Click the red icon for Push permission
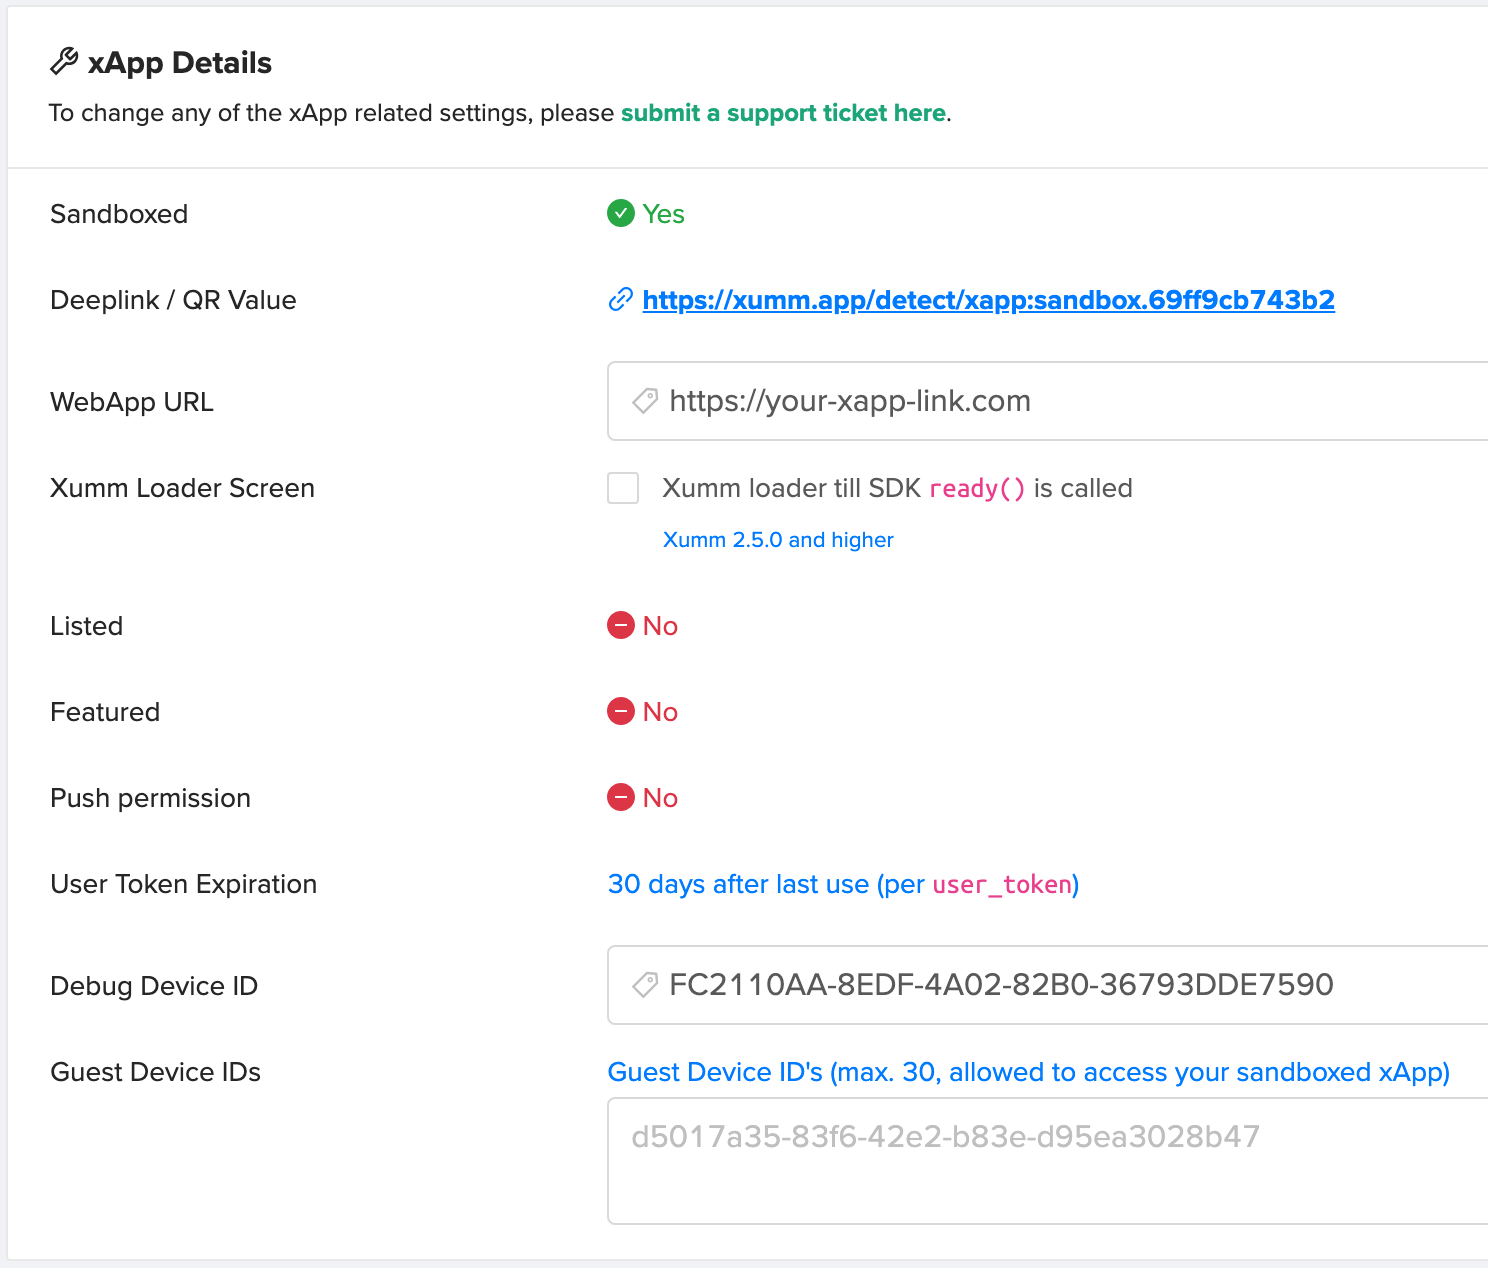Viewport: 1488px width, 1268px height. [621, 798]
